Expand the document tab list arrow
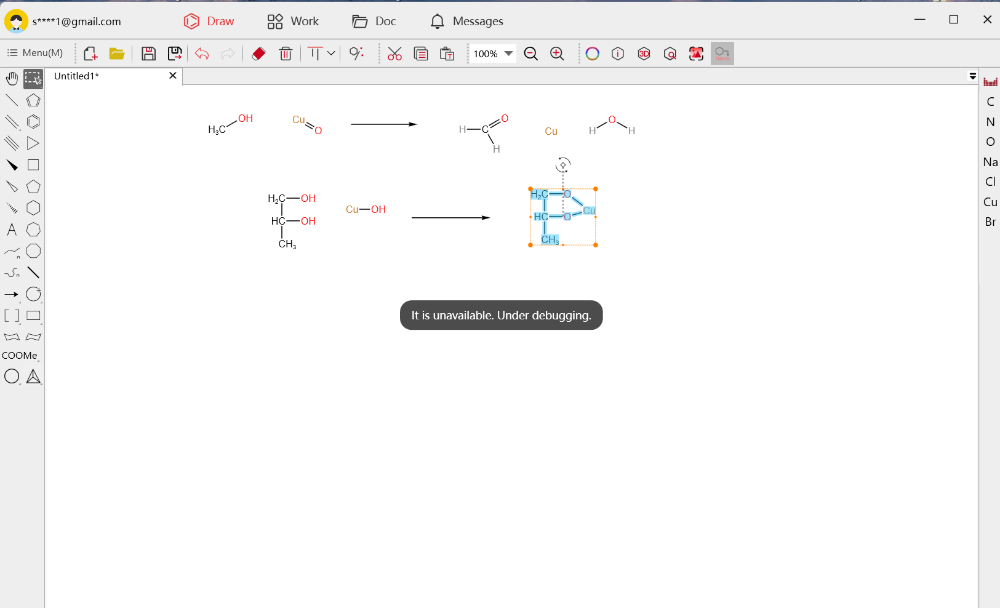 point(973,76)
